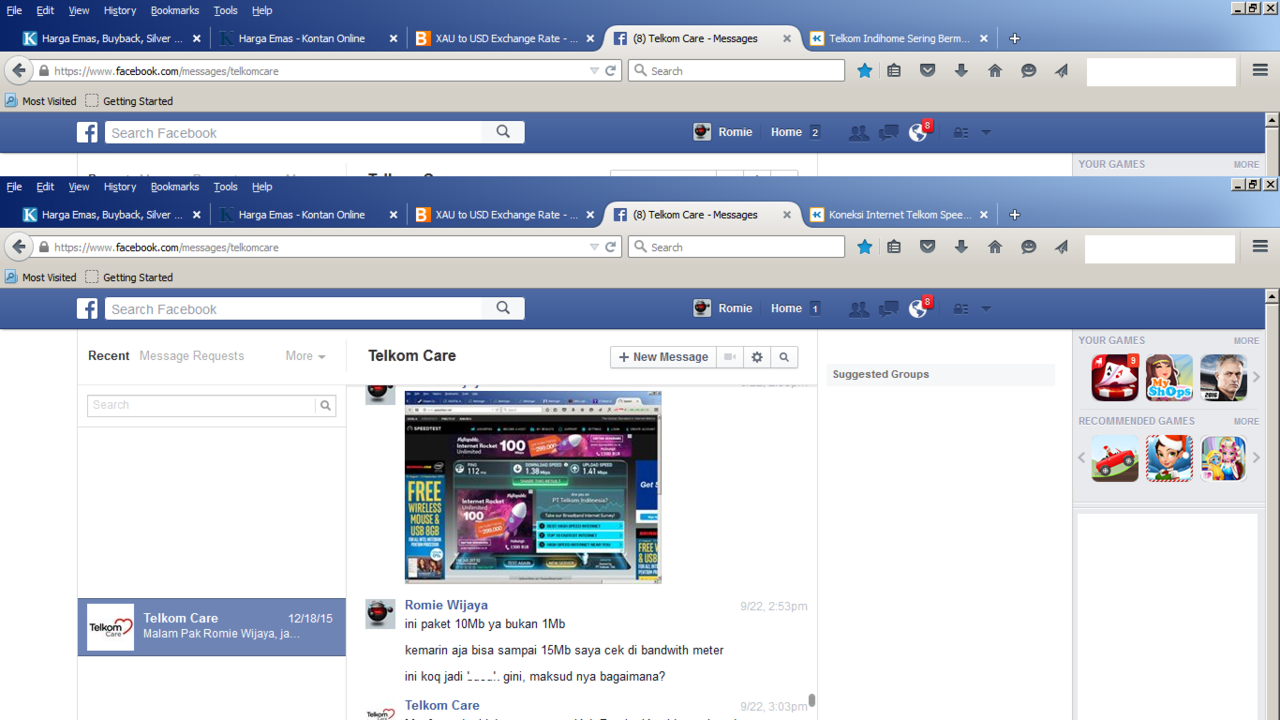Open the hamburger menu in the front Firefox window
Screen dimensions: 1280x720
click(1260, 246)
